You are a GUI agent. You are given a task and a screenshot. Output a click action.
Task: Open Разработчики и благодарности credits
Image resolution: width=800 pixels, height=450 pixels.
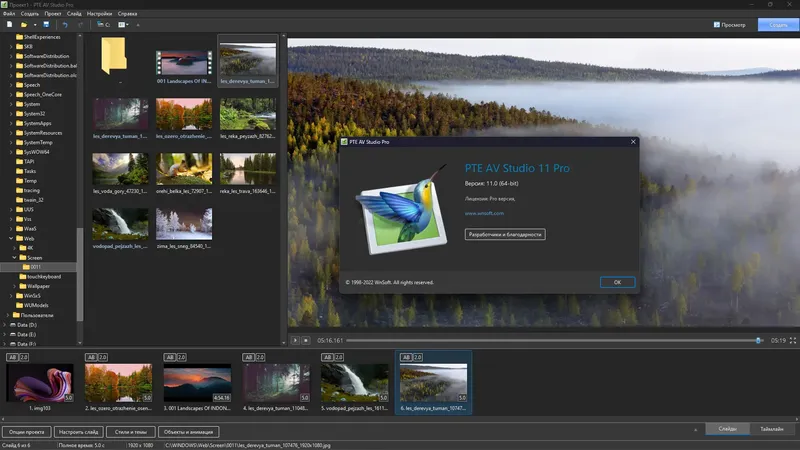click(x=505, y=234)
